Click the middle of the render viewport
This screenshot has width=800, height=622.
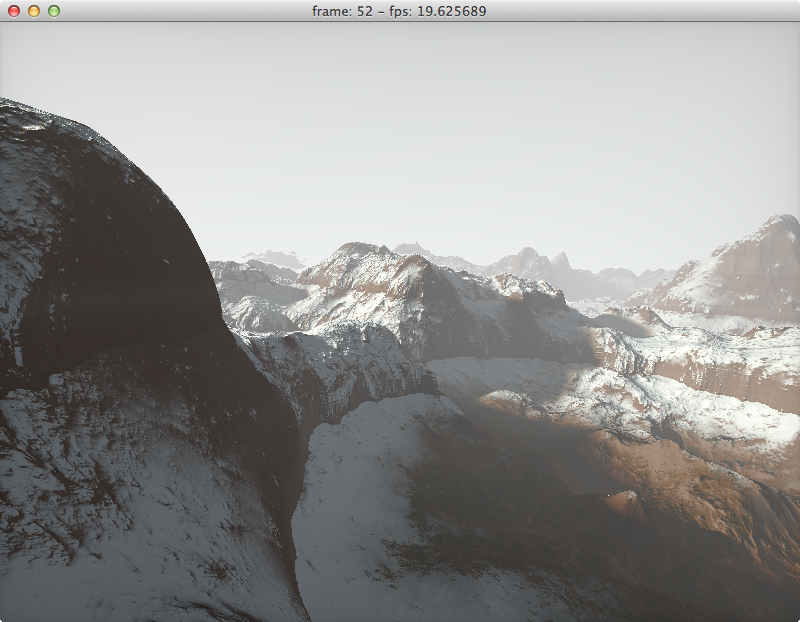[400, 324]
